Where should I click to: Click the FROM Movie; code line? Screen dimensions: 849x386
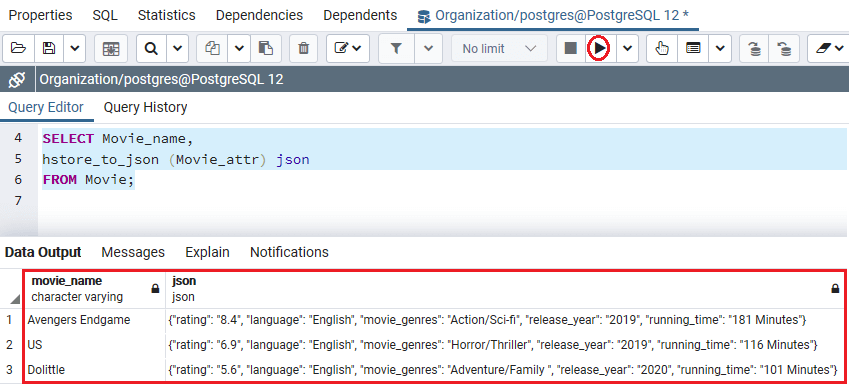[x=88, y=180]
